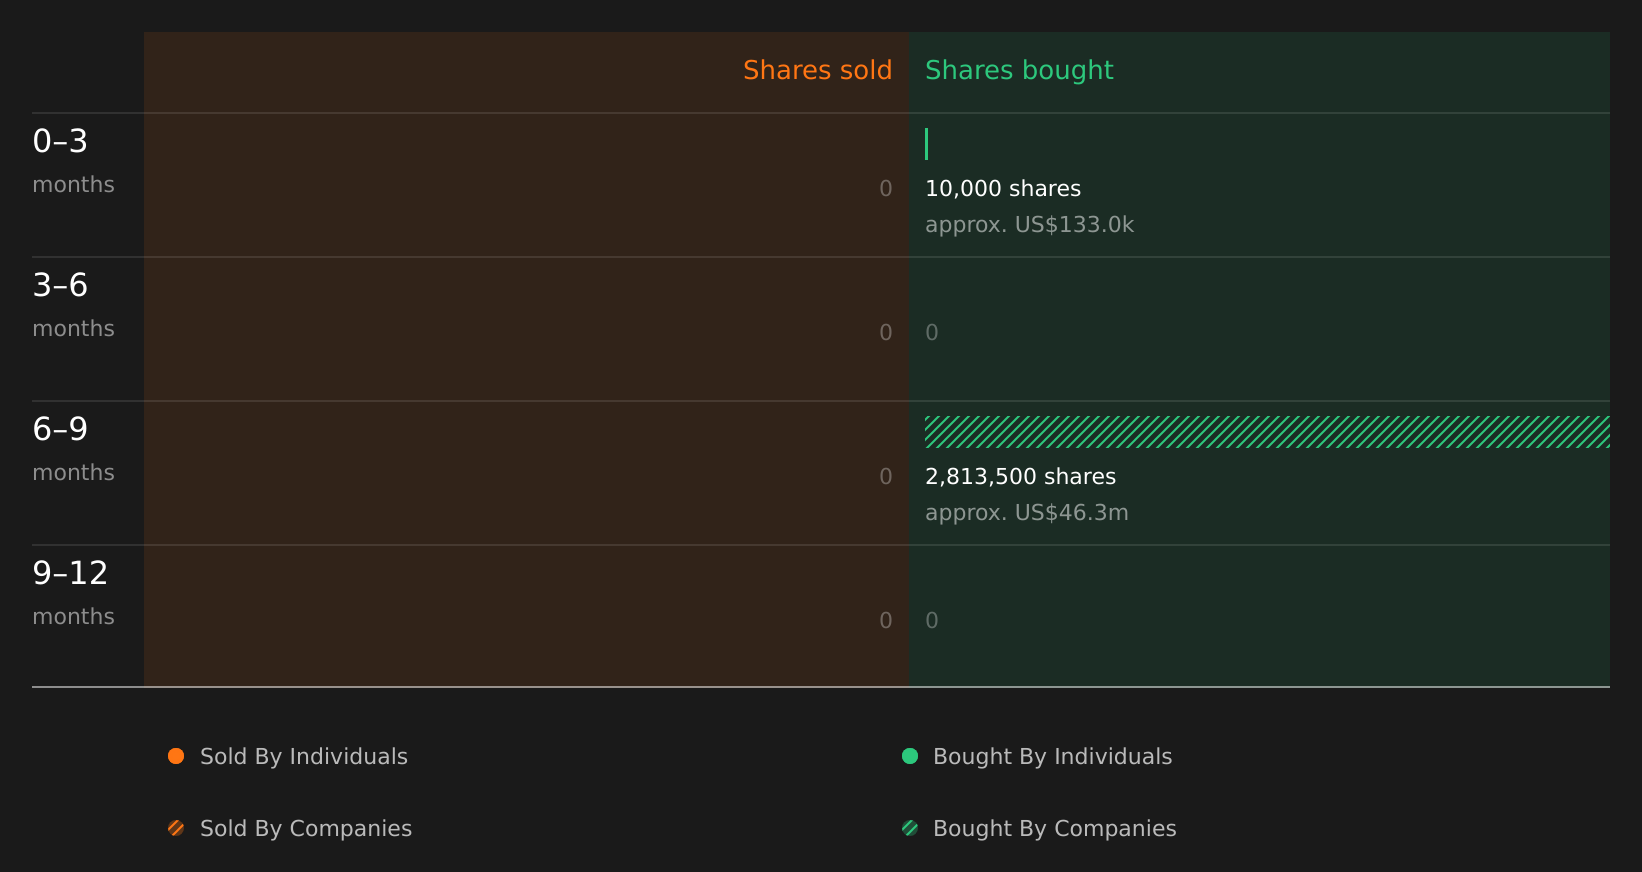Click the Shares bought column header
Image resolution: width=1642 pixels, height=872 pixels.
[1019, 70]
